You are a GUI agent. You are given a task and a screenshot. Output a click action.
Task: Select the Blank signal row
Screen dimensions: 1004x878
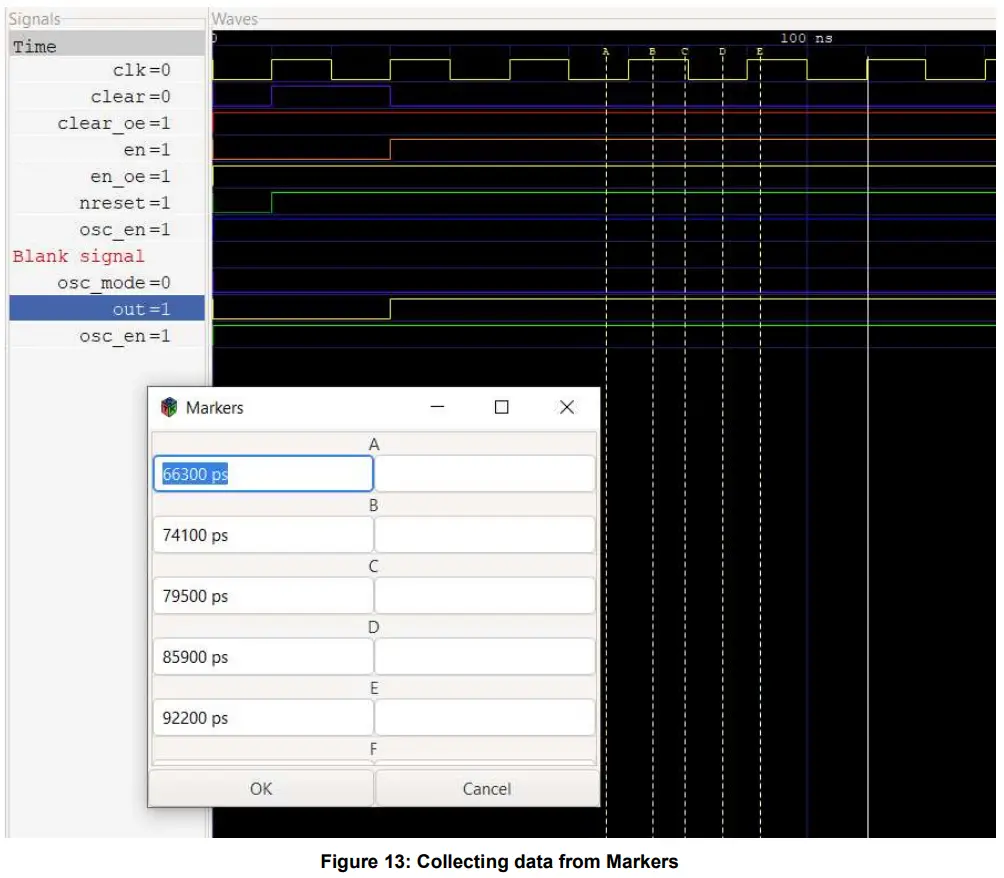click(107, 256)
